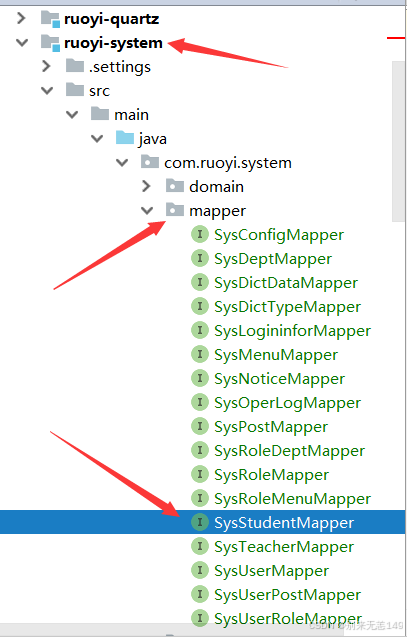The height and width of the screenshot is (637, 407).
Task: Click the SysDictDataMapper interface icon
Action: point(200,282)
